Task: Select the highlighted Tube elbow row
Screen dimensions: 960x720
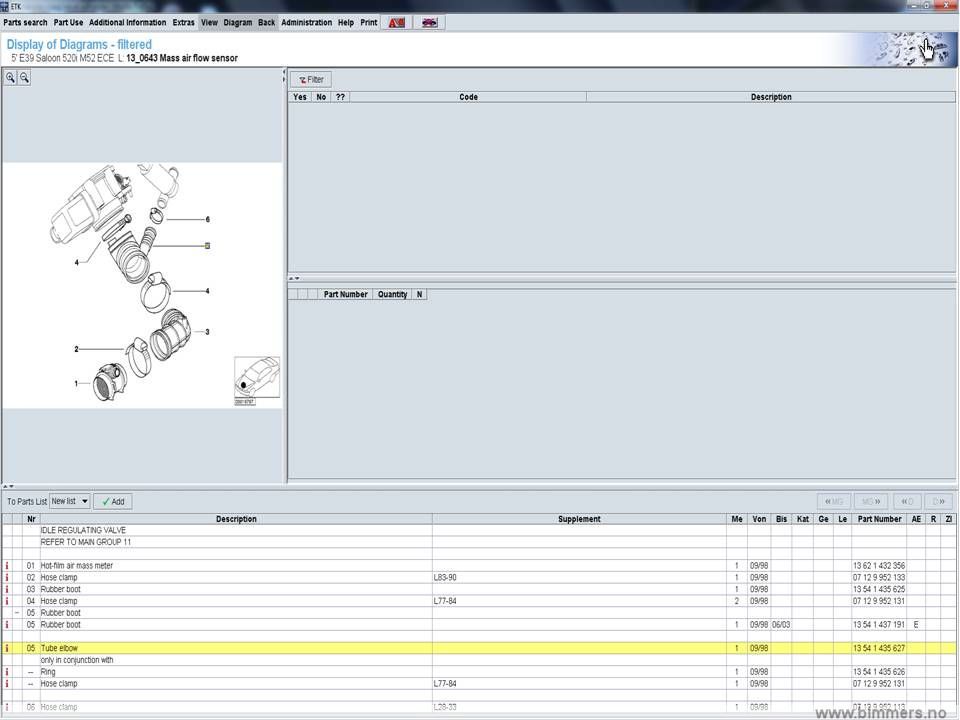Action: coord(479,648)
